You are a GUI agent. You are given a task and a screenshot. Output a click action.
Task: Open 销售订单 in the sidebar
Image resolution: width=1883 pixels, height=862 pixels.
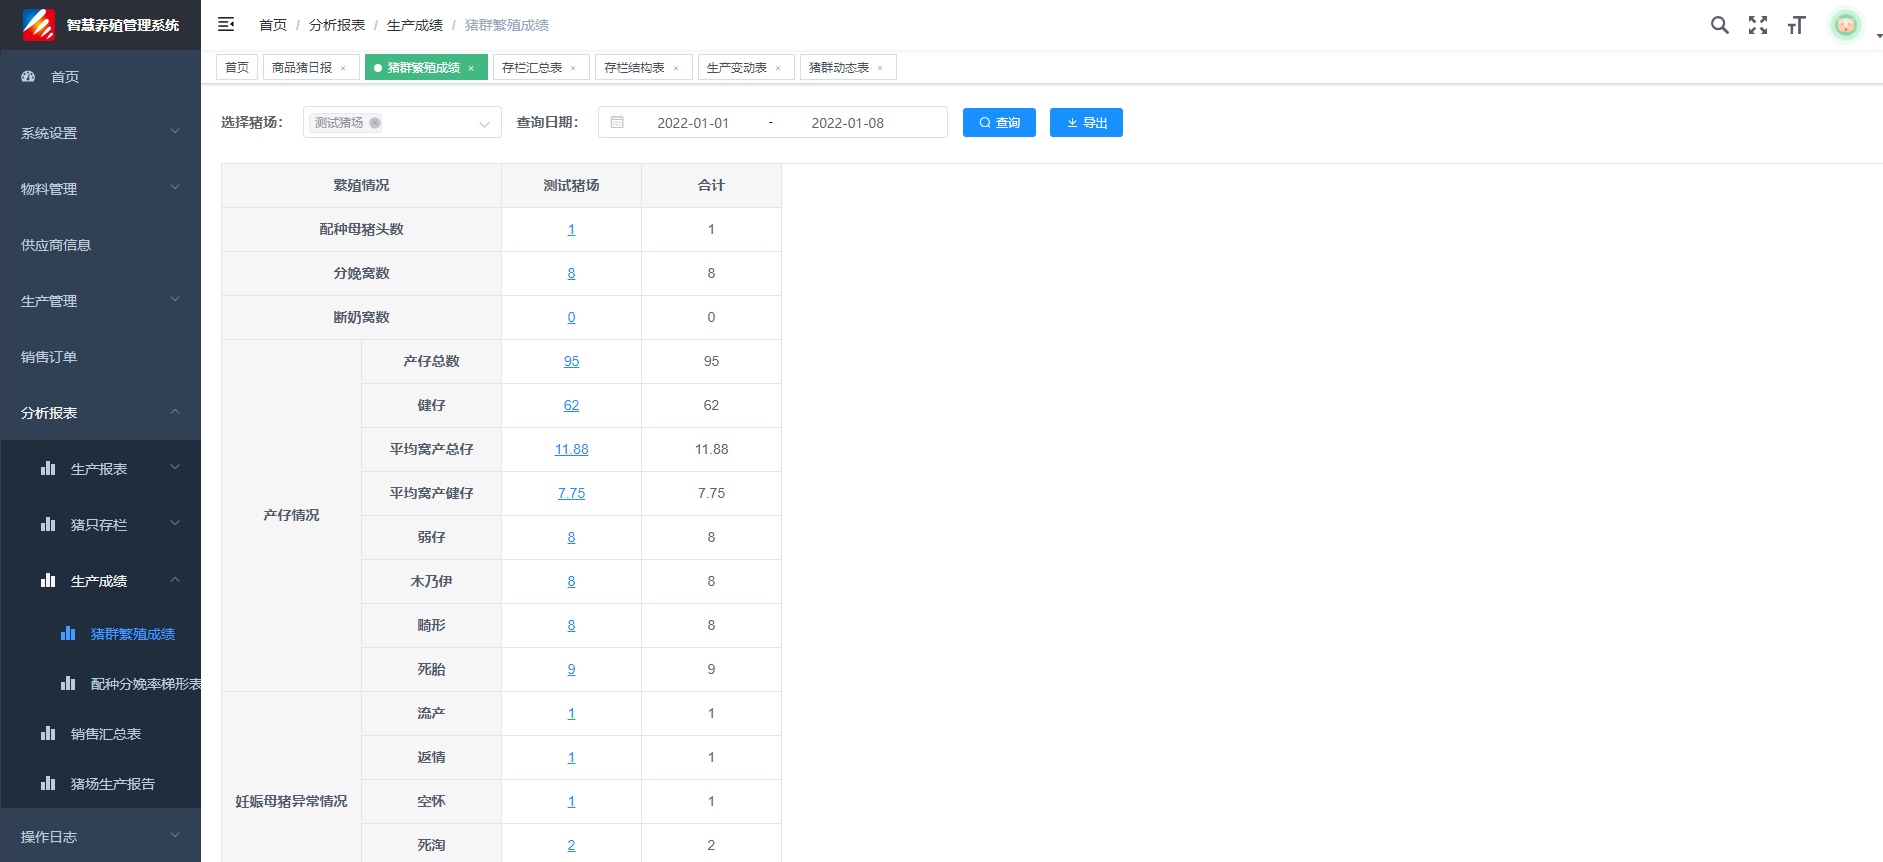(100, 356)
